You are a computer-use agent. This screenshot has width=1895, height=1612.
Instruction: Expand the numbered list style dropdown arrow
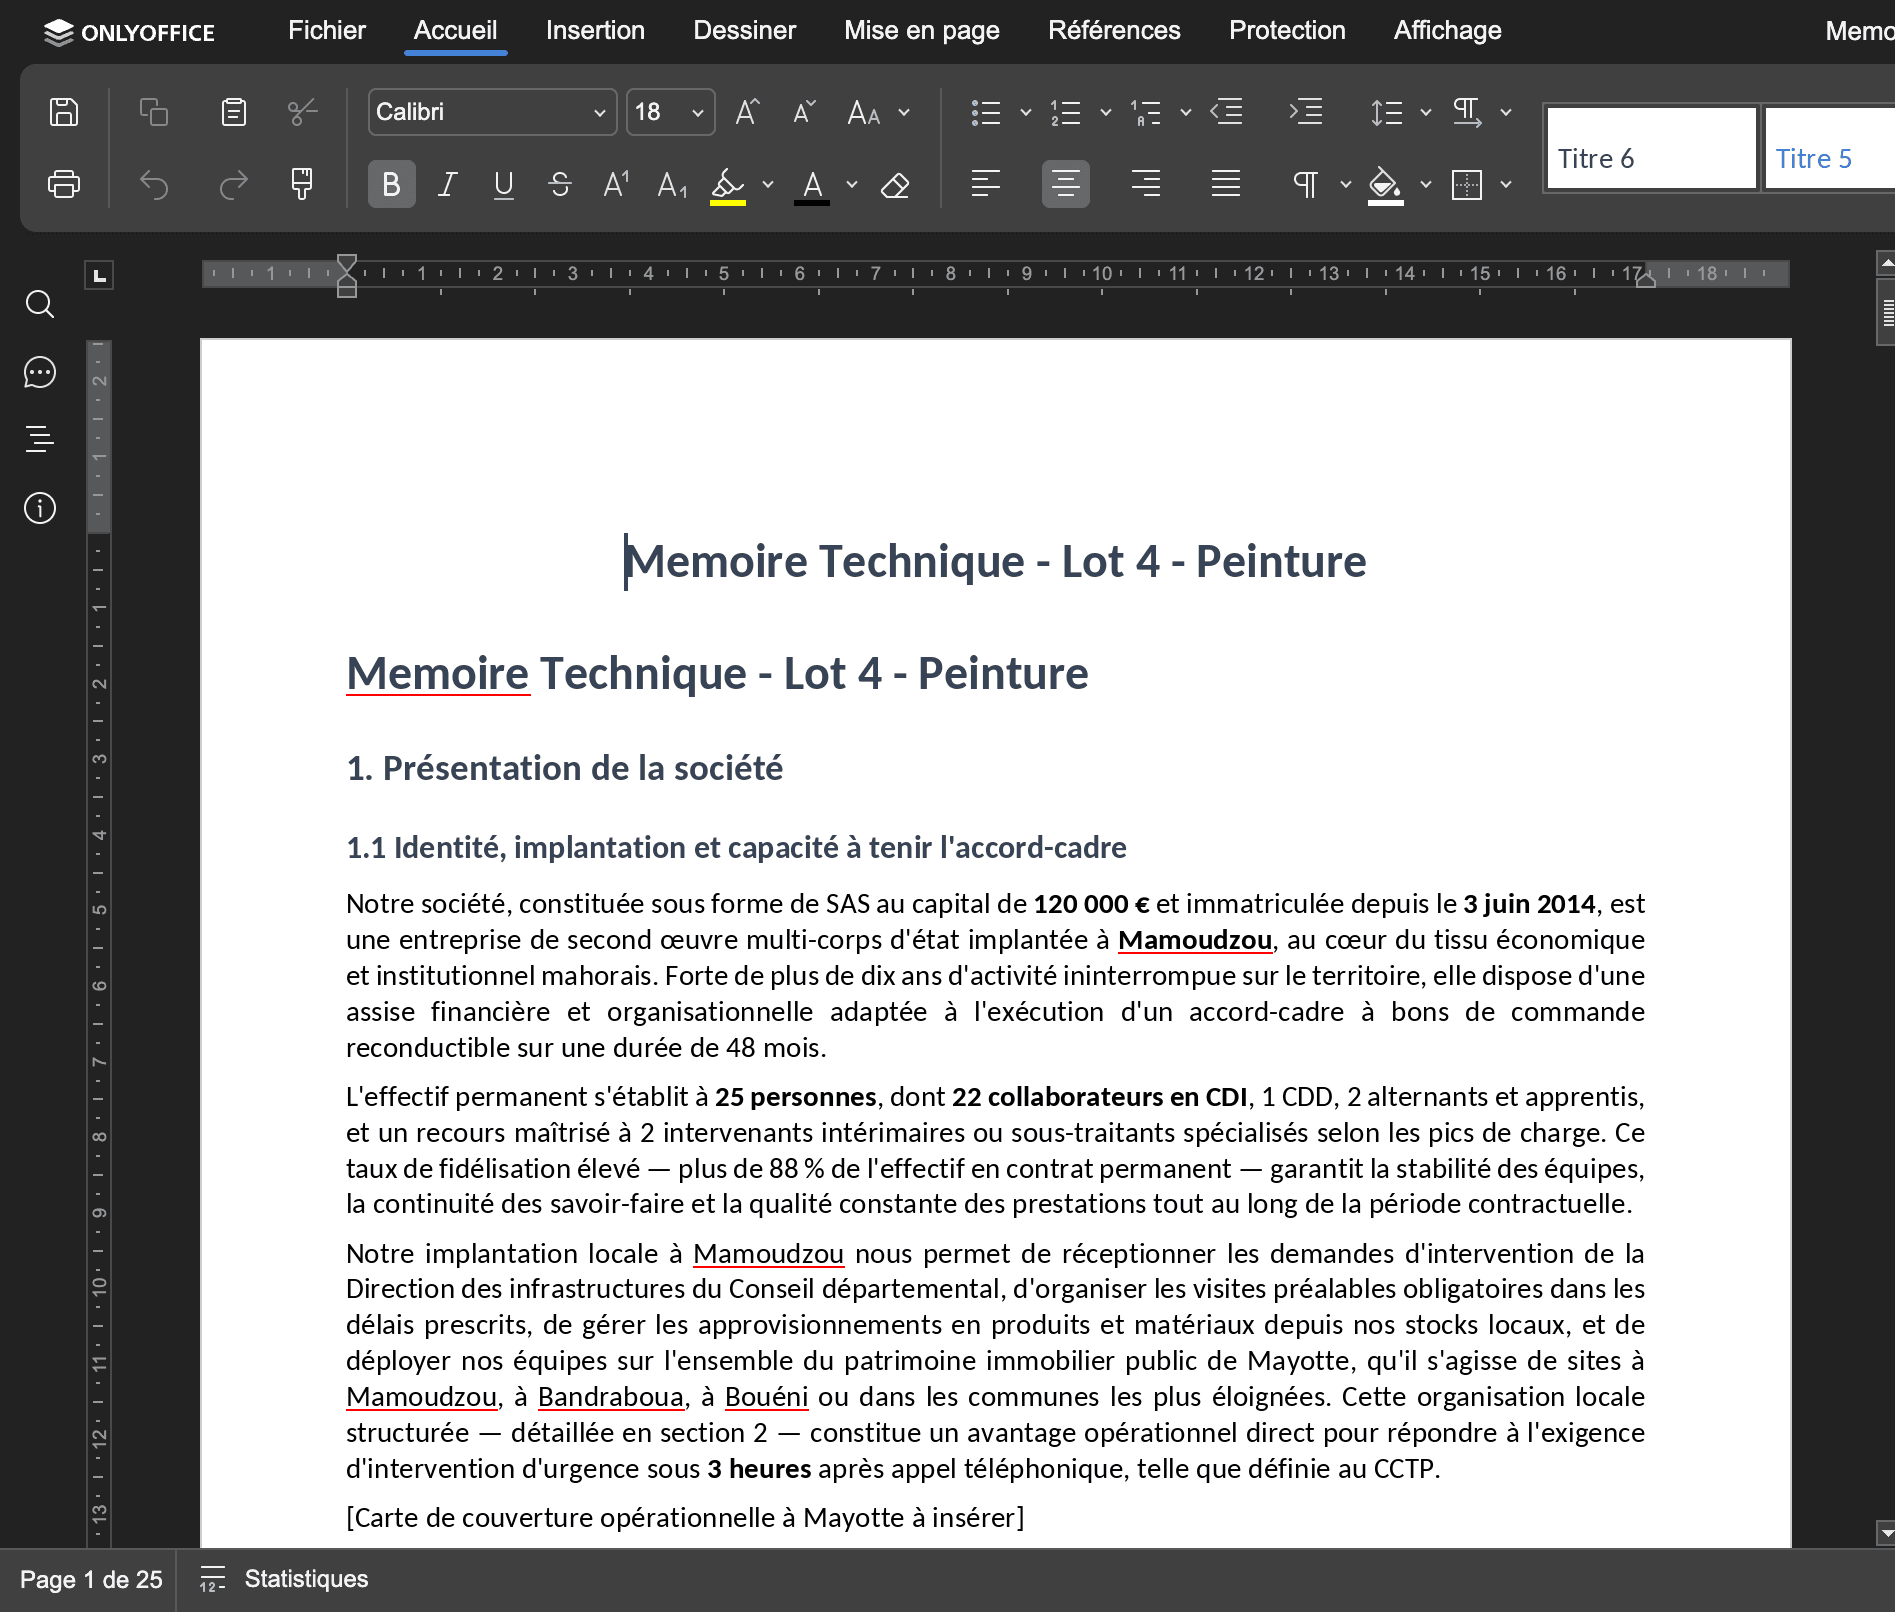coord(1105,112)
